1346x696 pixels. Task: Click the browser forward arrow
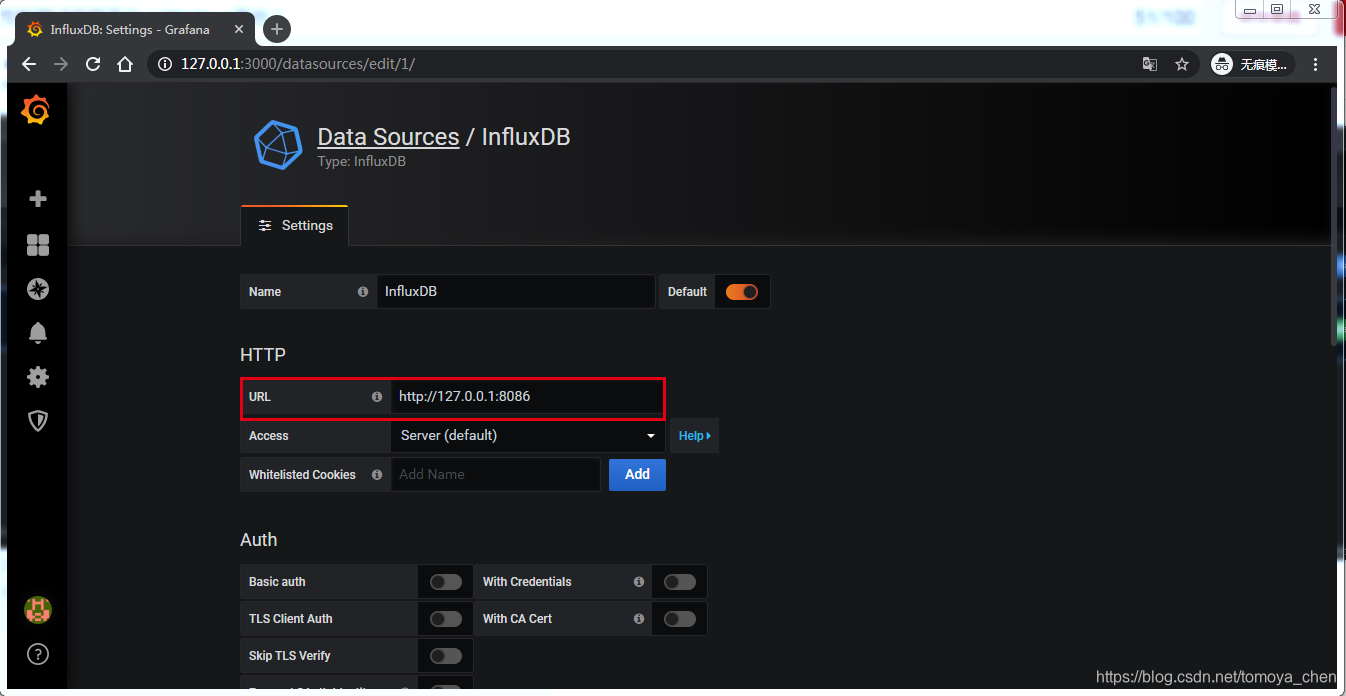pos(61,64)
